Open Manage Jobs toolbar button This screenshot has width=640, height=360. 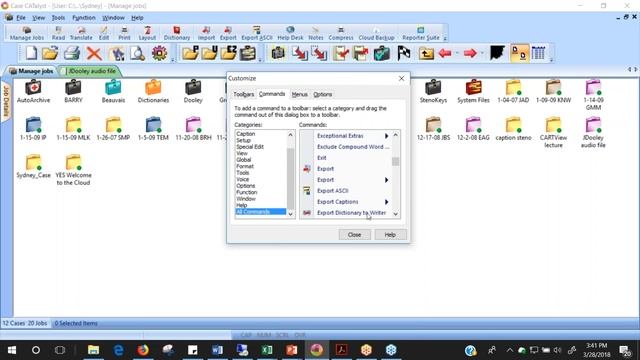(x=27, y=33)
